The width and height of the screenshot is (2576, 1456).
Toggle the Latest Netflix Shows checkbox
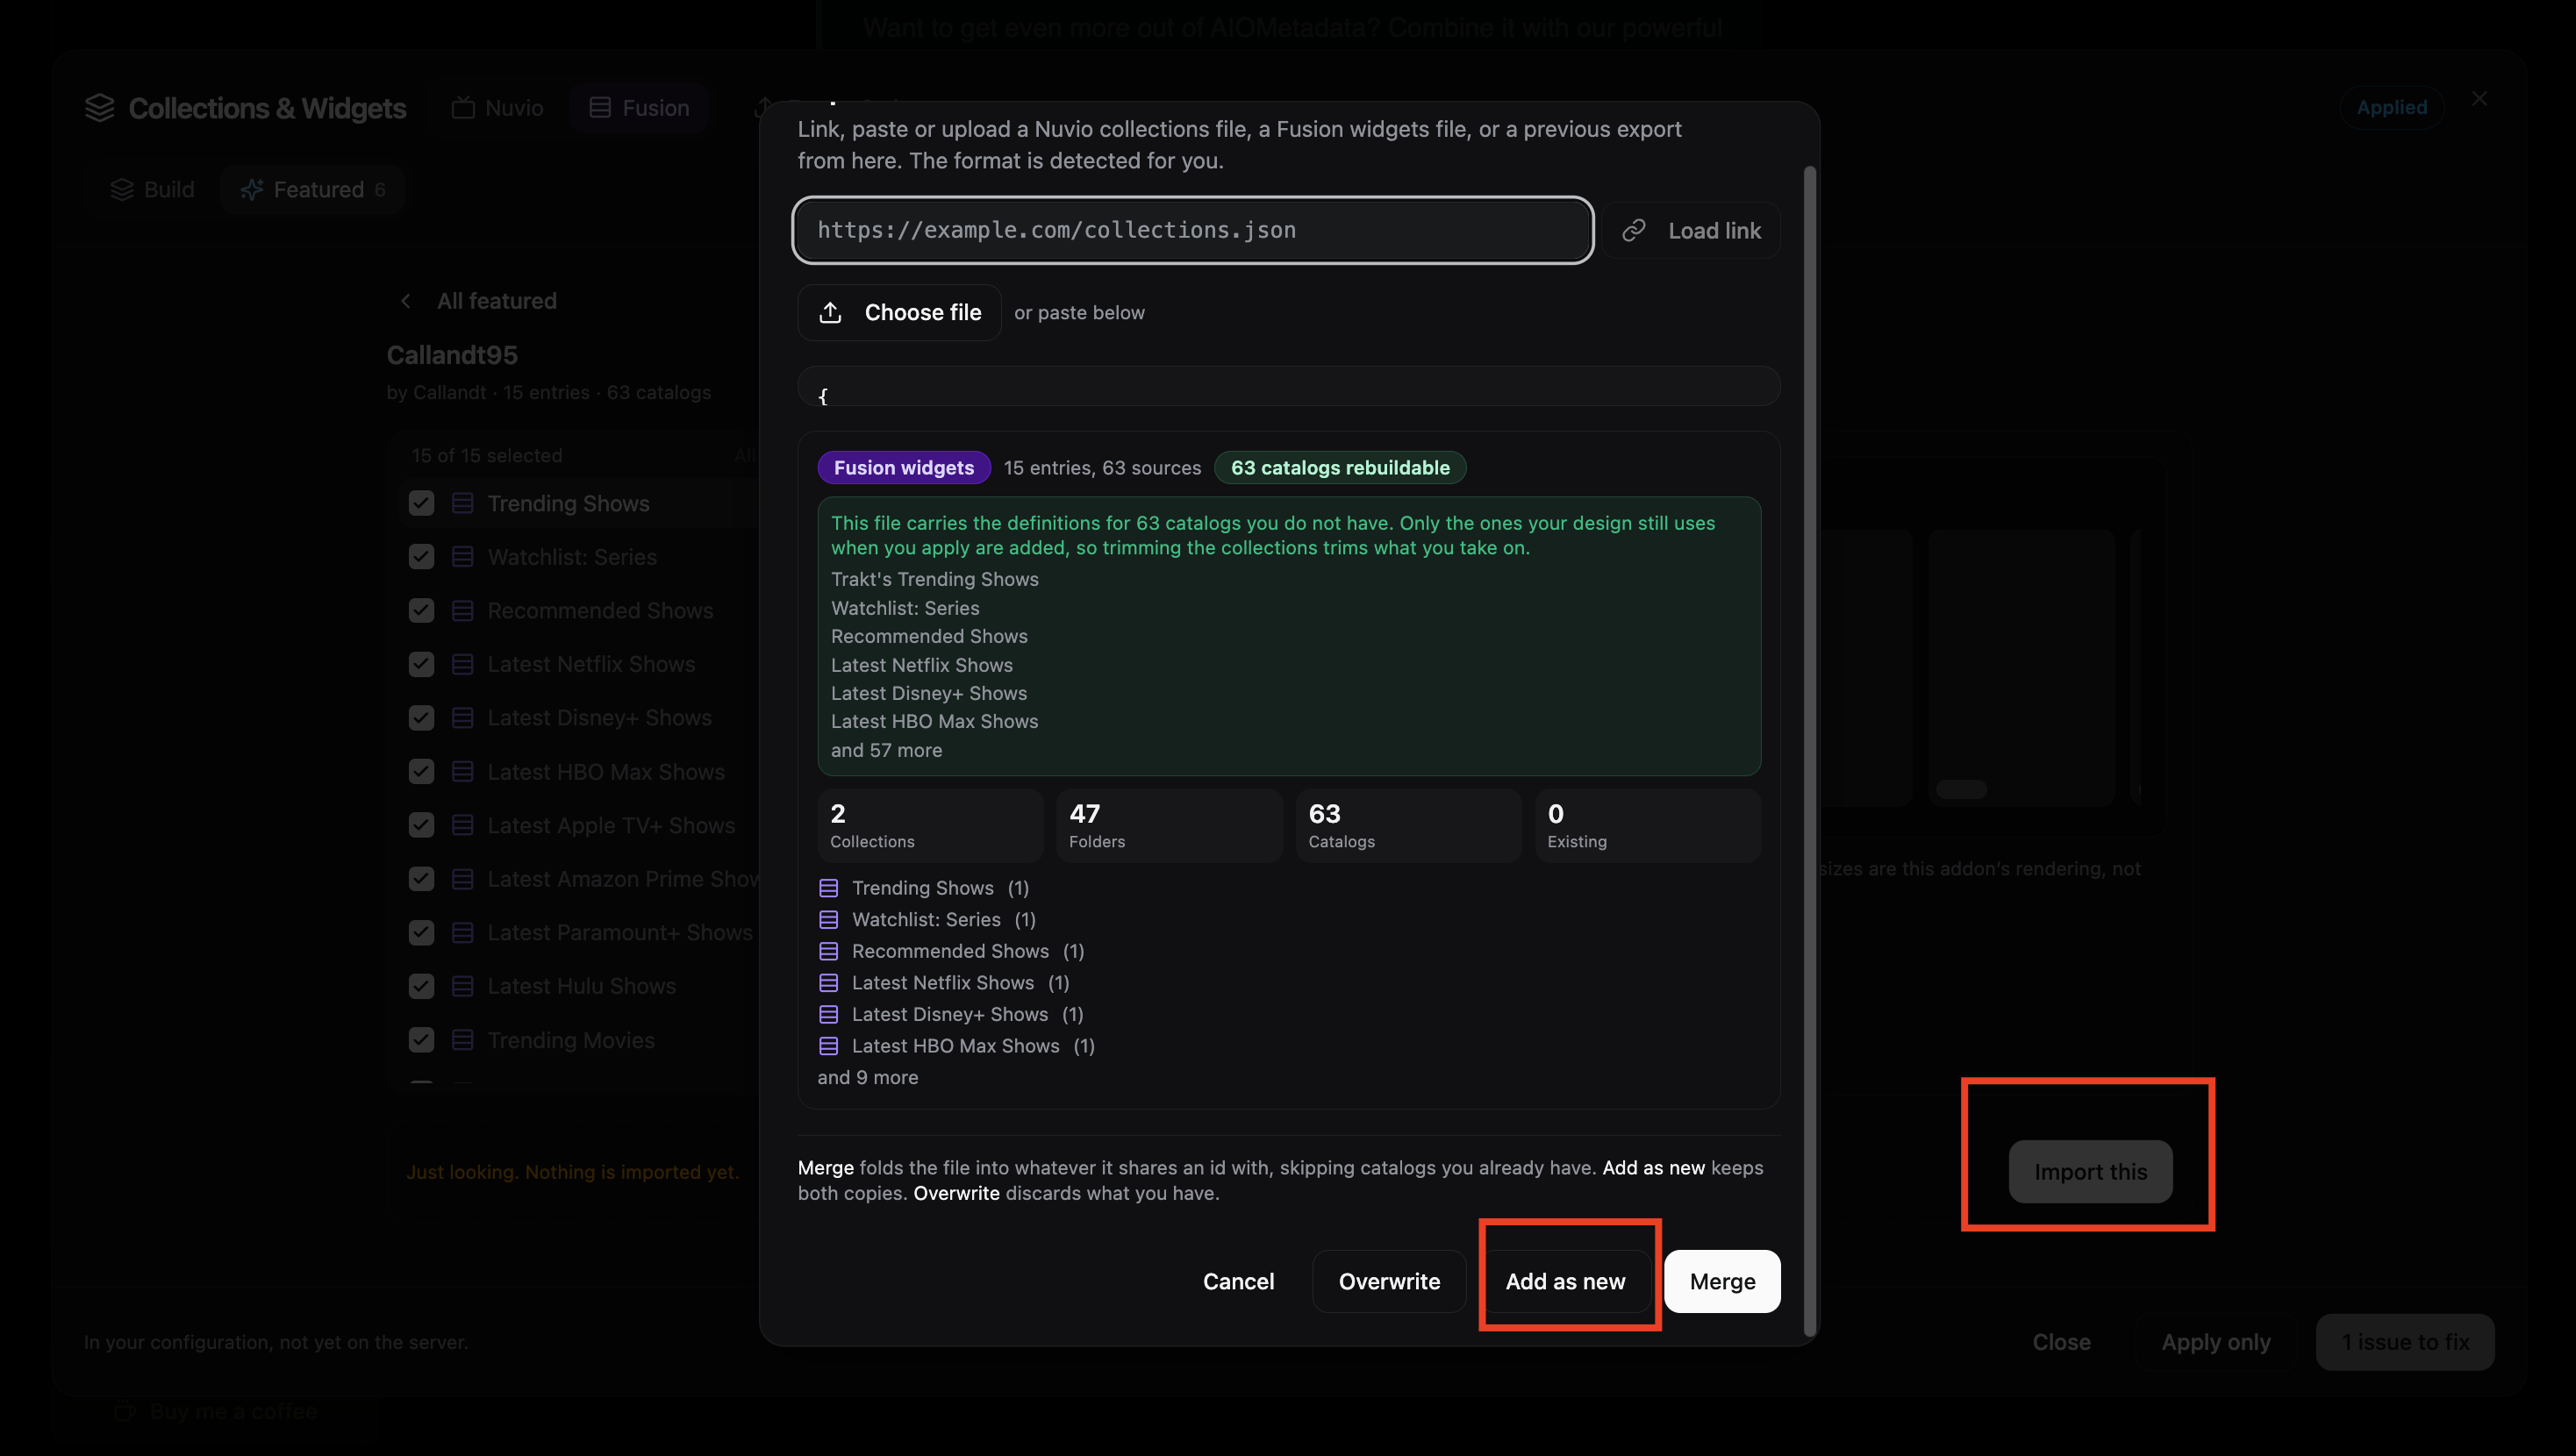422,665
